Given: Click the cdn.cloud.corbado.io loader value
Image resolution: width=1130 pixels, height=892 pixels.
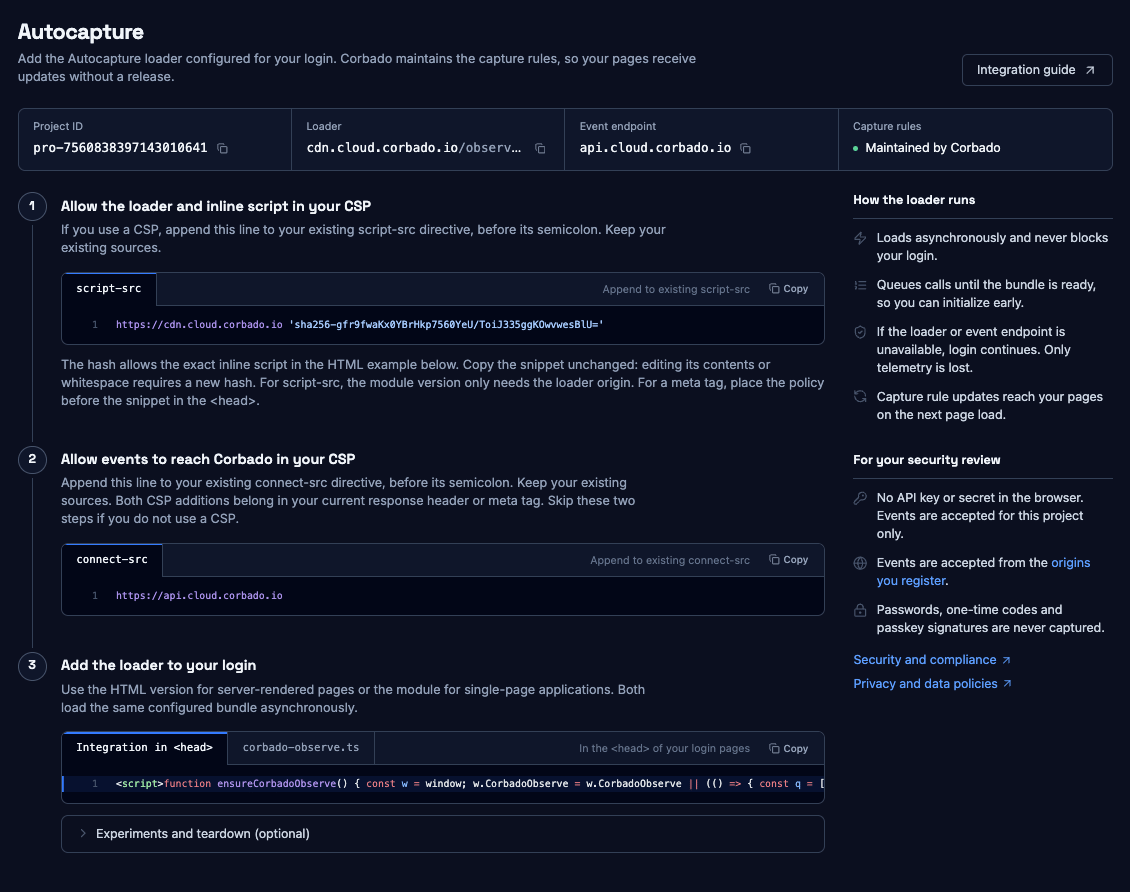Looking at the screenshot, I should pos(414,148).
